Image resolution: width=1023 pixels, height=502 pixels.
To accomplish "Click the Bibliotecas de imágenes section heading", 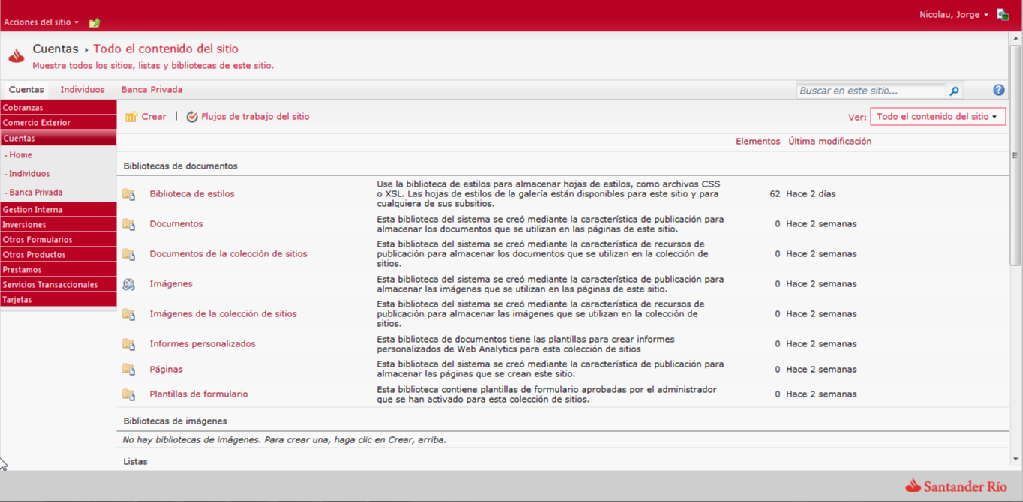I will tap(176, 421).
